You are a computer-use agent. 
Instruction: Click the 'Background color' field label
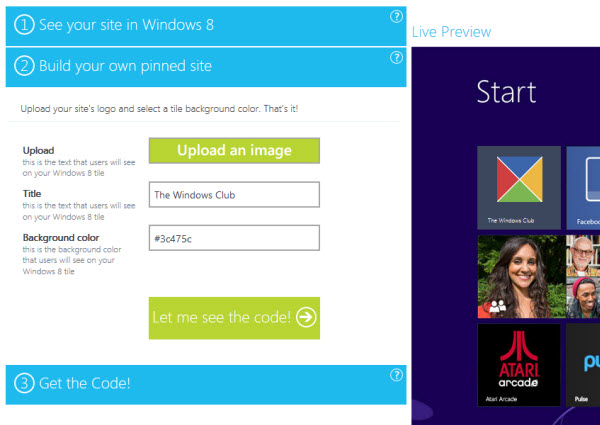(x=61, y=238)
